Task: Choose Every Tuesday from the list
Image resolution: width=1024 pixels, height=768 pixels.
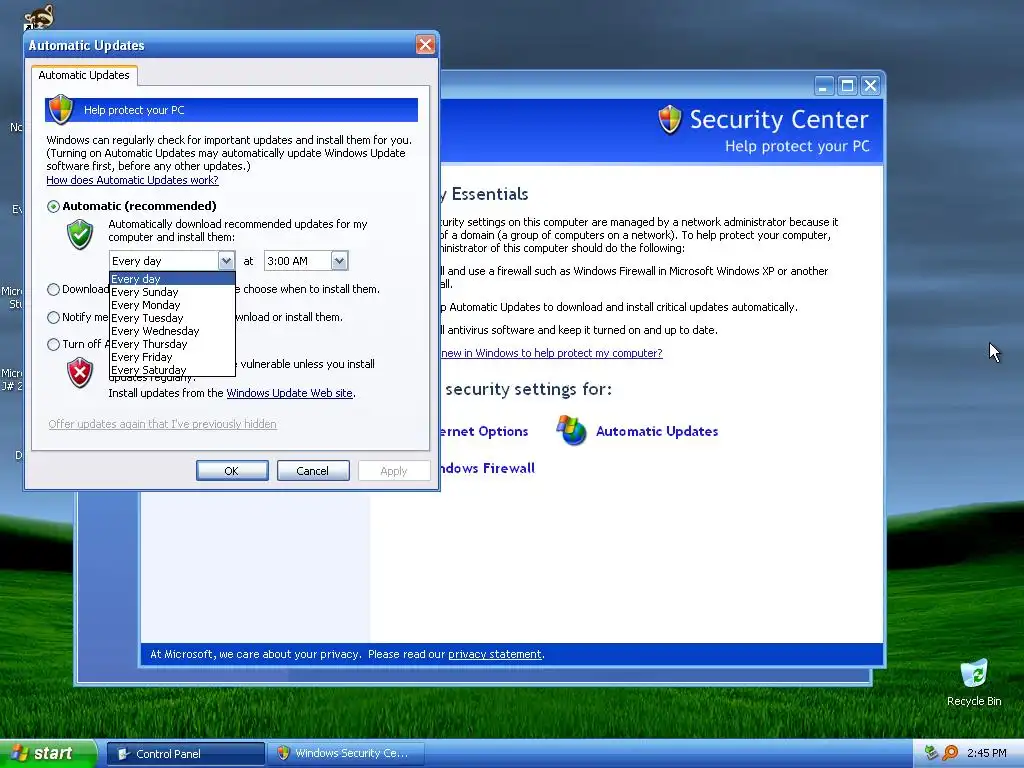Action: [172, 318]
